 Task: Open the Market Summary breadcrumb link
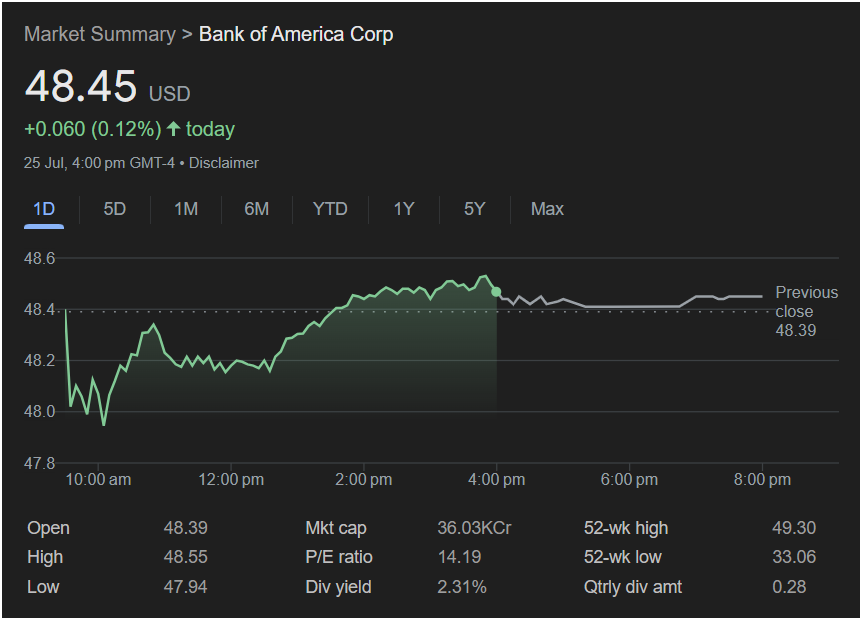point(100,34)
